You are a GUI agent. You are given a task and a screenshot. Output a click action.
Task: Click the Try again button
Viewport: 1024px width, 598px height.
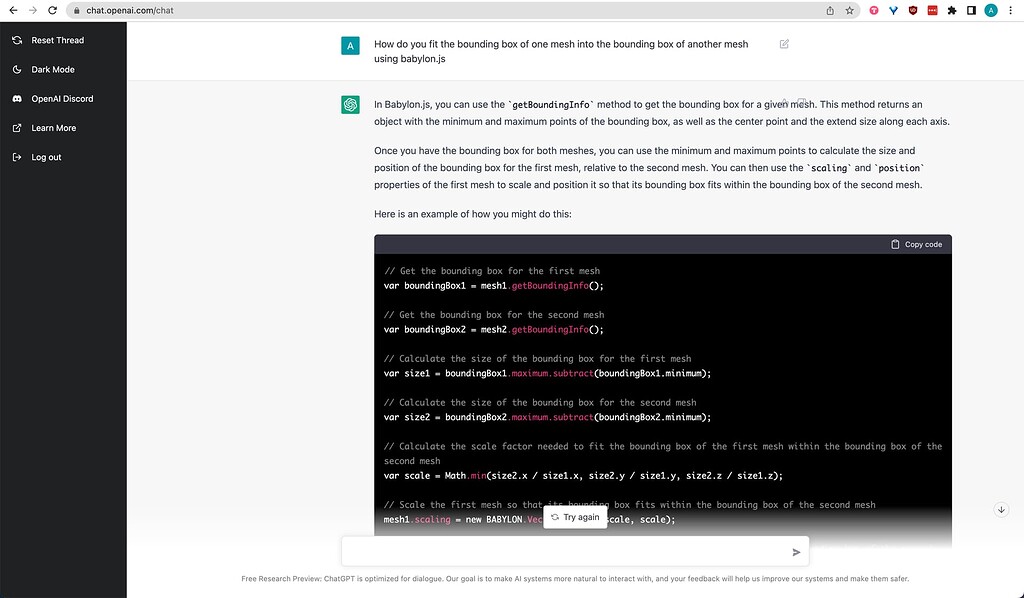[x=575, y=517]
